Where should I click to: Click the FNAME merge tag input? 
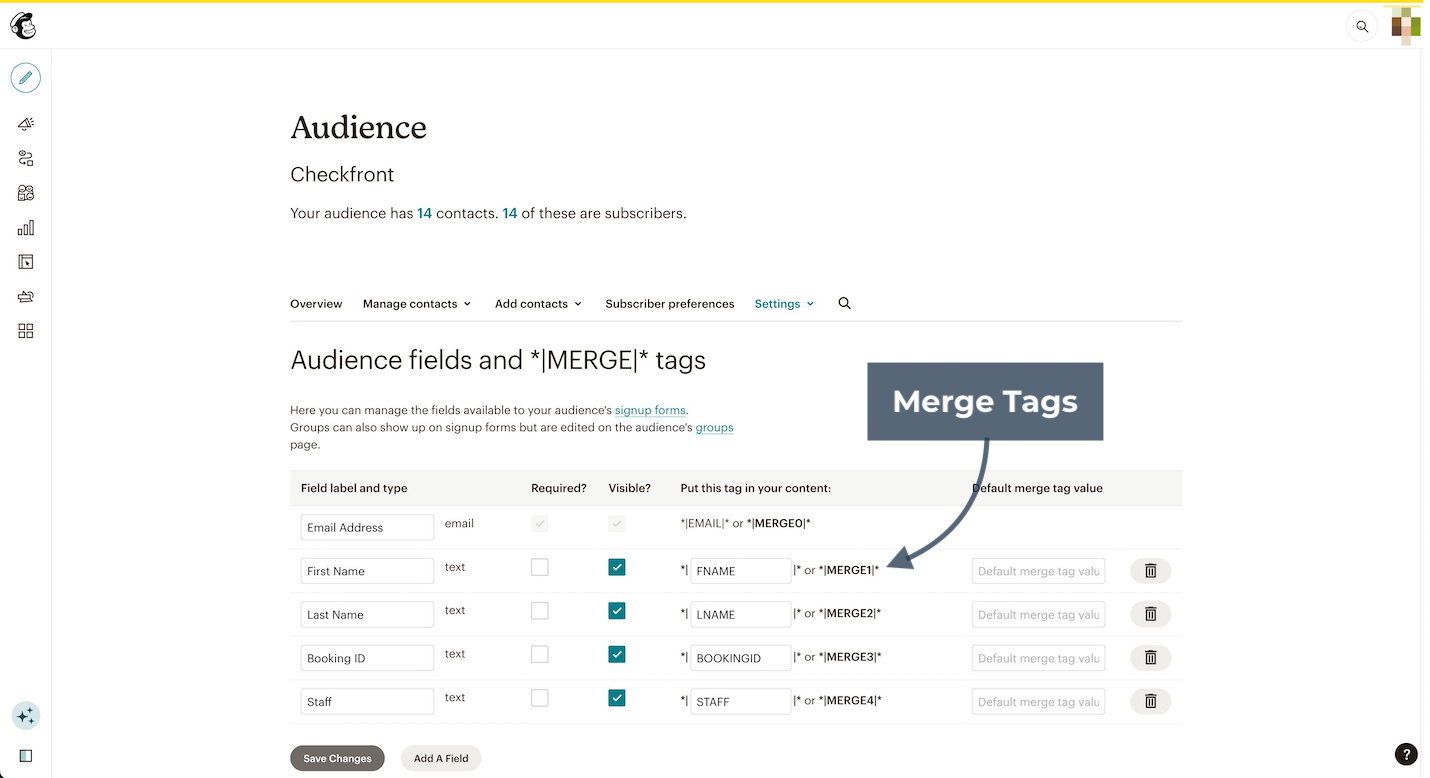741,571
